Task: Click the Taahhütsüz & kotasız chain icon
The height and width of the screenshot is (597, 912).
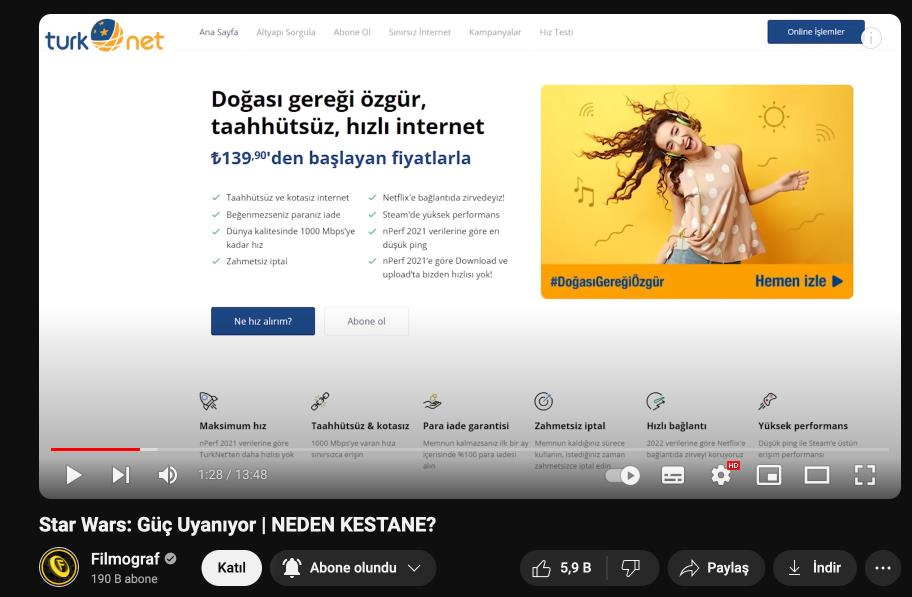Action: click(320, 401)
